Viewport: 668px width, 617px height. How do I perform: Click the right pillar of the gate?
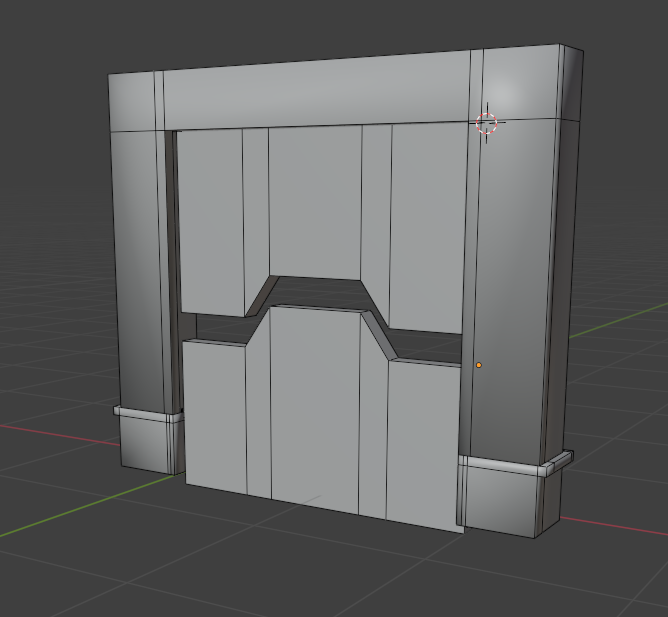pos(515,290)
